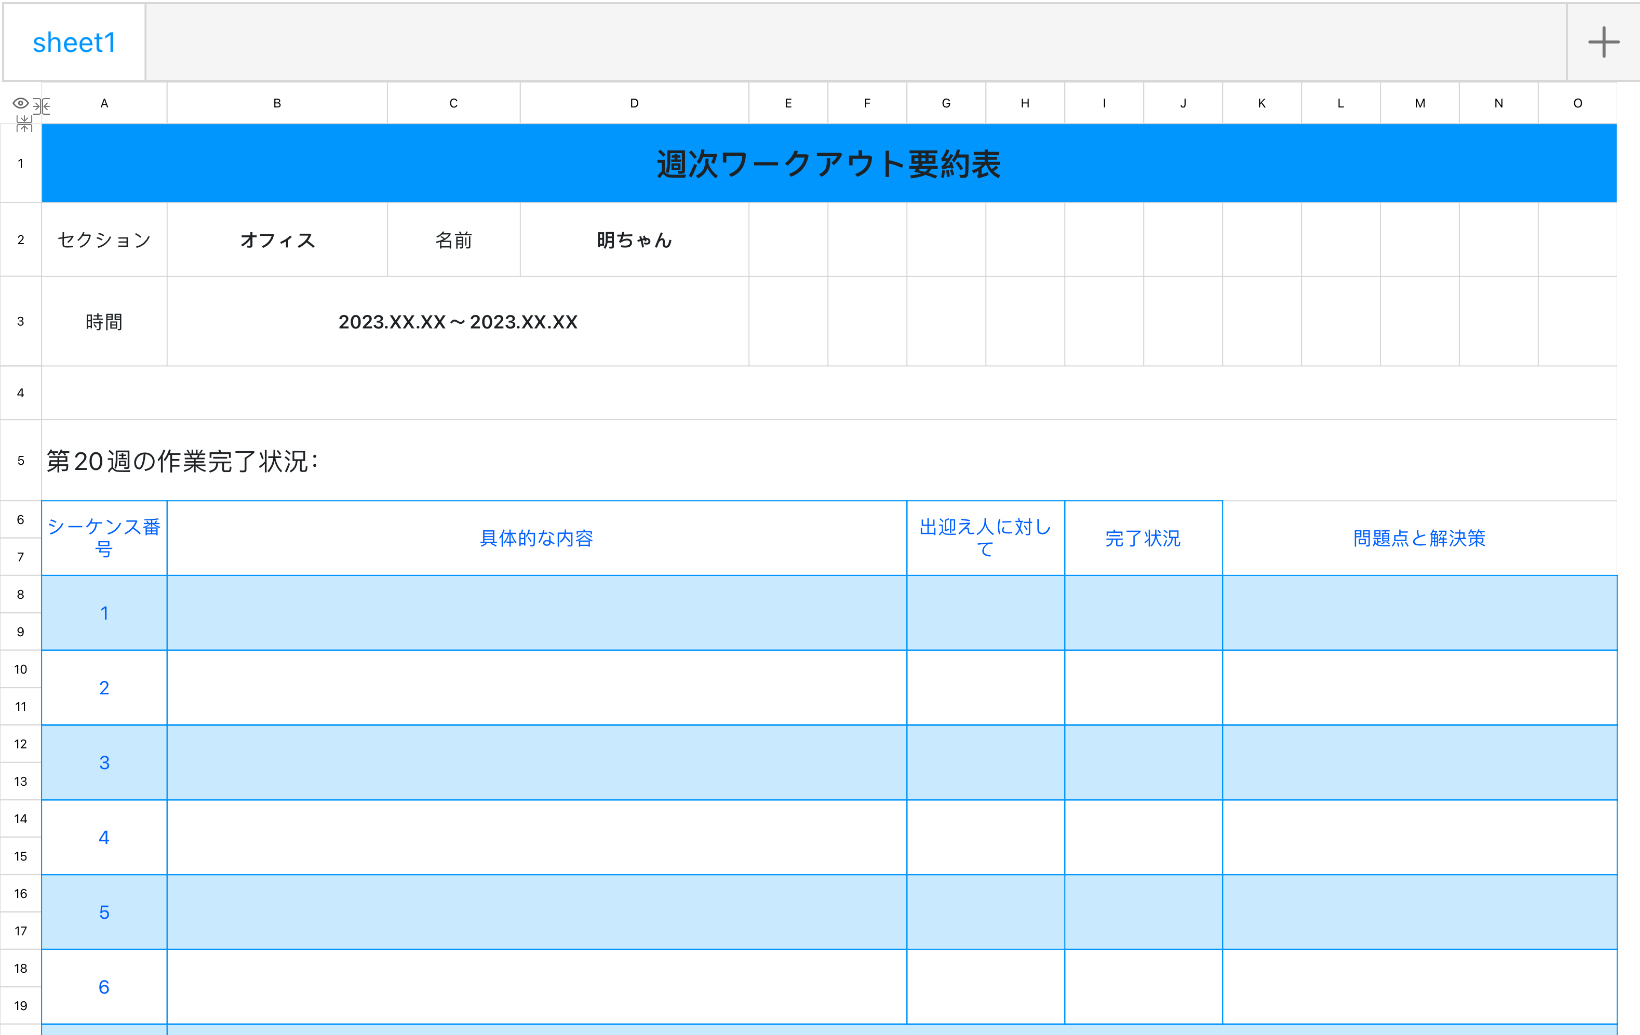This screenshot has height=1035, width=1640.
Task: Select sequence number 1 cell
Action: point(104,613)
